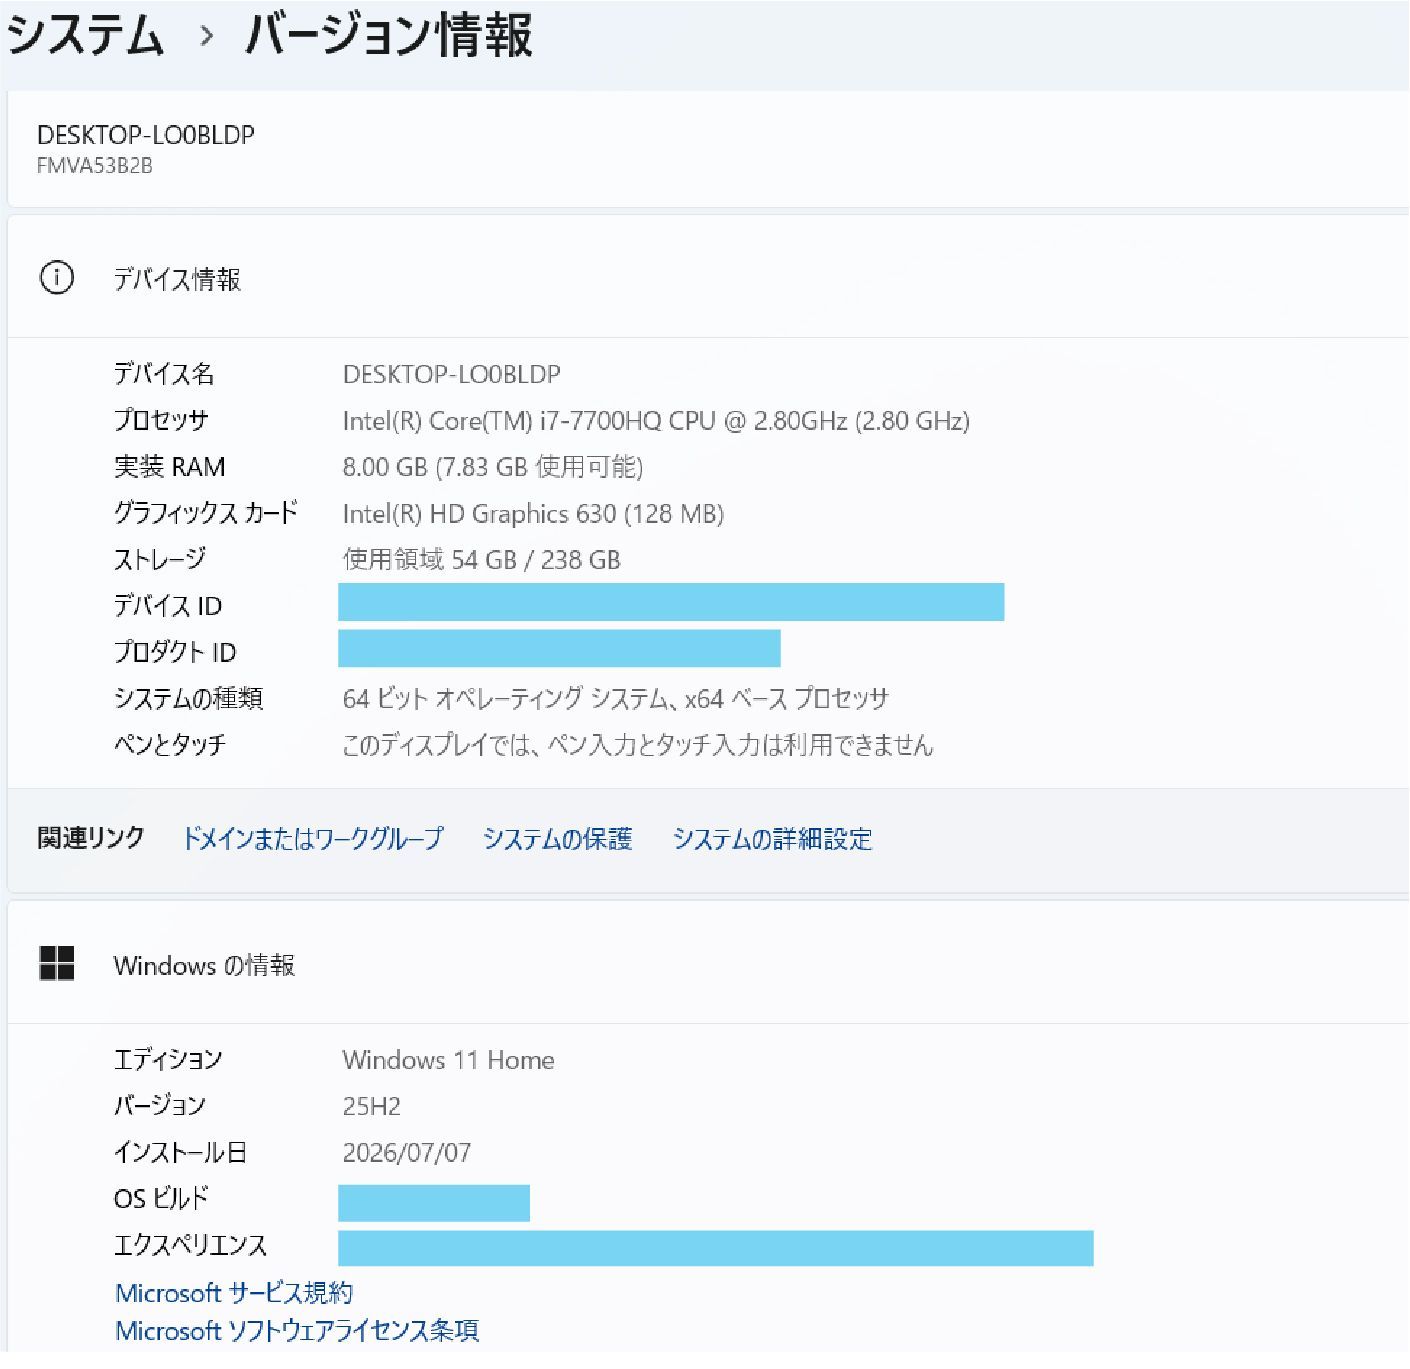Select the 8.00 GB RAM value
This screenshot has height=1369, width=1410.
pyautogui.click(x=493, y=467)
